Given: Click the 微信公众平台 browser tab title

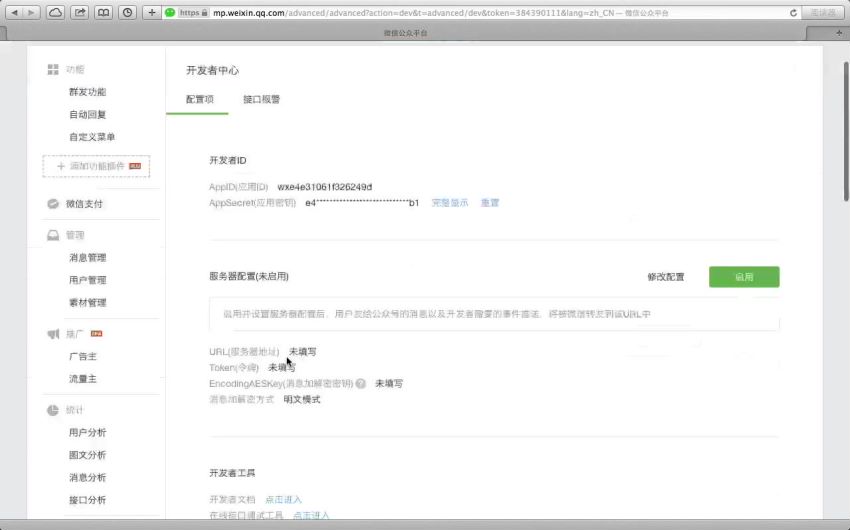Looking at the screenshot, I should (405, 34).
